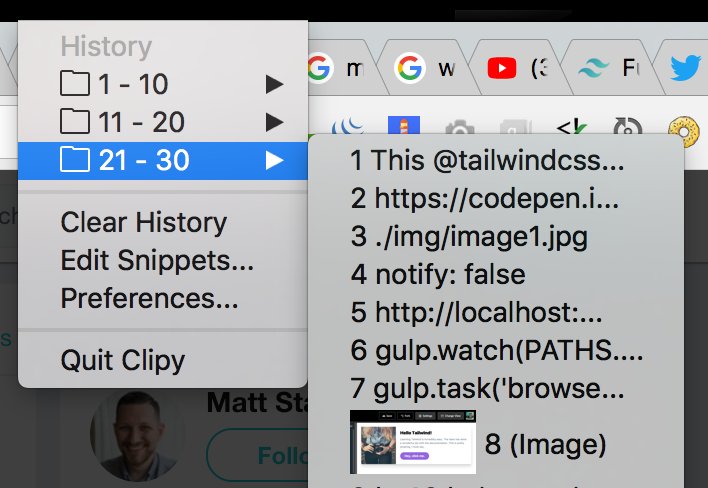Click the 1 - 10 submenu arrow

point(275,84)
